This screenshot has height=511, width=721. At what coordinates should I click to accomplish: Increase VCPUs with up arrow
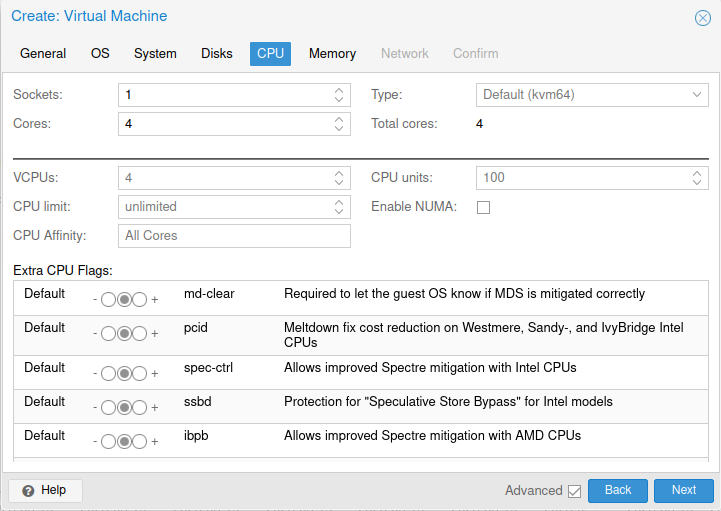(339, 173)
